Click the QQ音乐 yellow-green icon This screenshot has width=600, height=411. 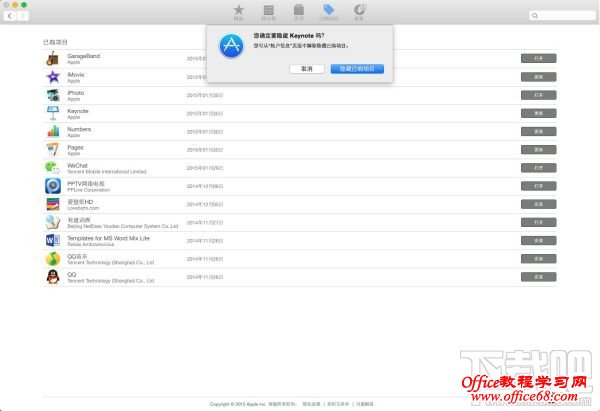point(53,259)
